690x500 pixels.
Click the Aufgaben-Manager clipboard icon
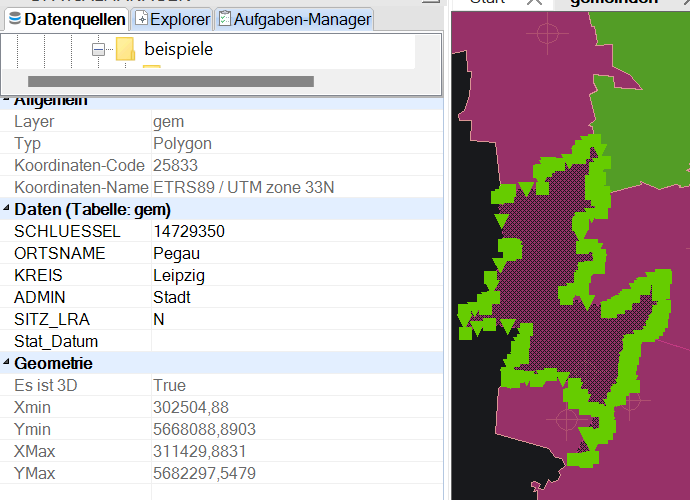(x=224, y=18)
